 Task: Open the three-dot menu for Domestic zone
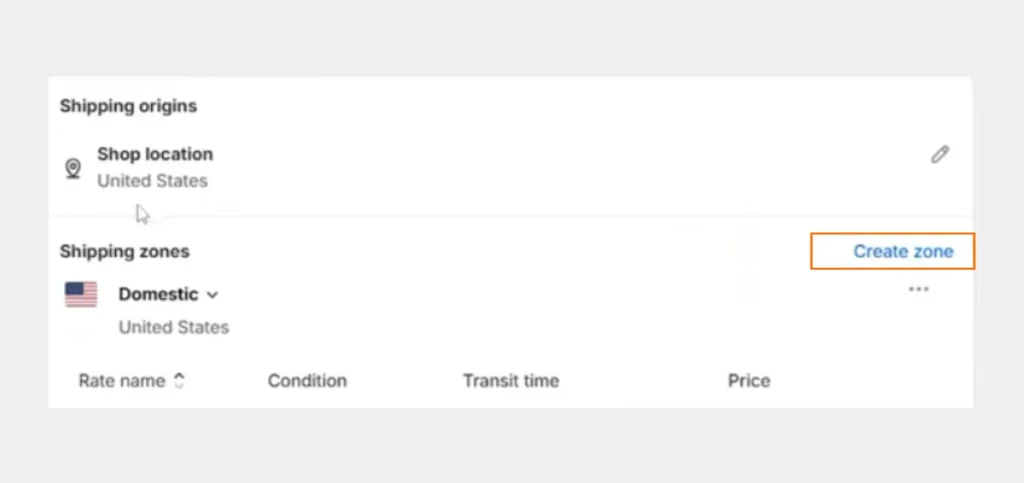pyautogui.click(x=919, y=289)
